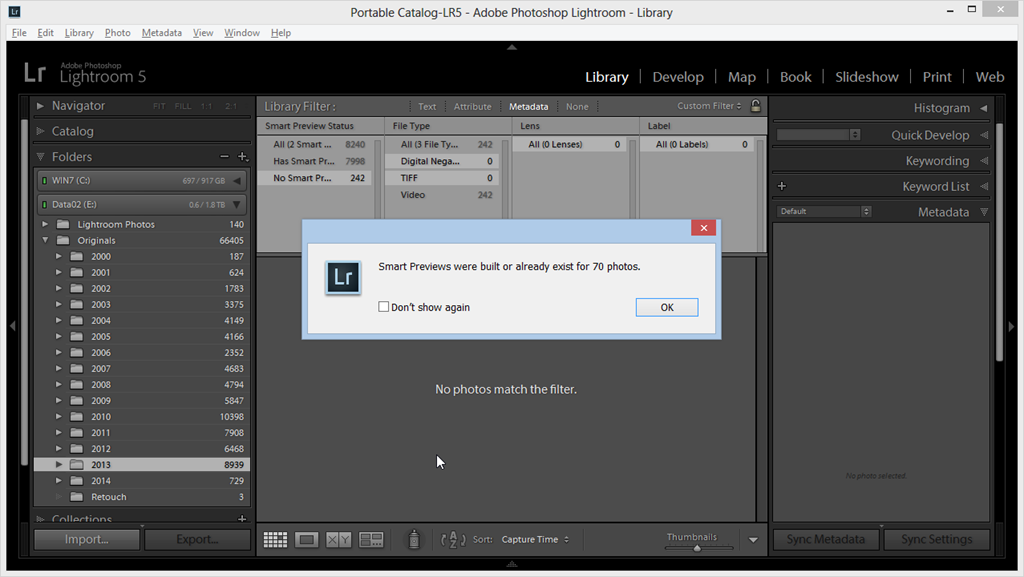Collapse the Originals folder tree
This screenshot has width=1024, height=577.
(x=45, y=240)
